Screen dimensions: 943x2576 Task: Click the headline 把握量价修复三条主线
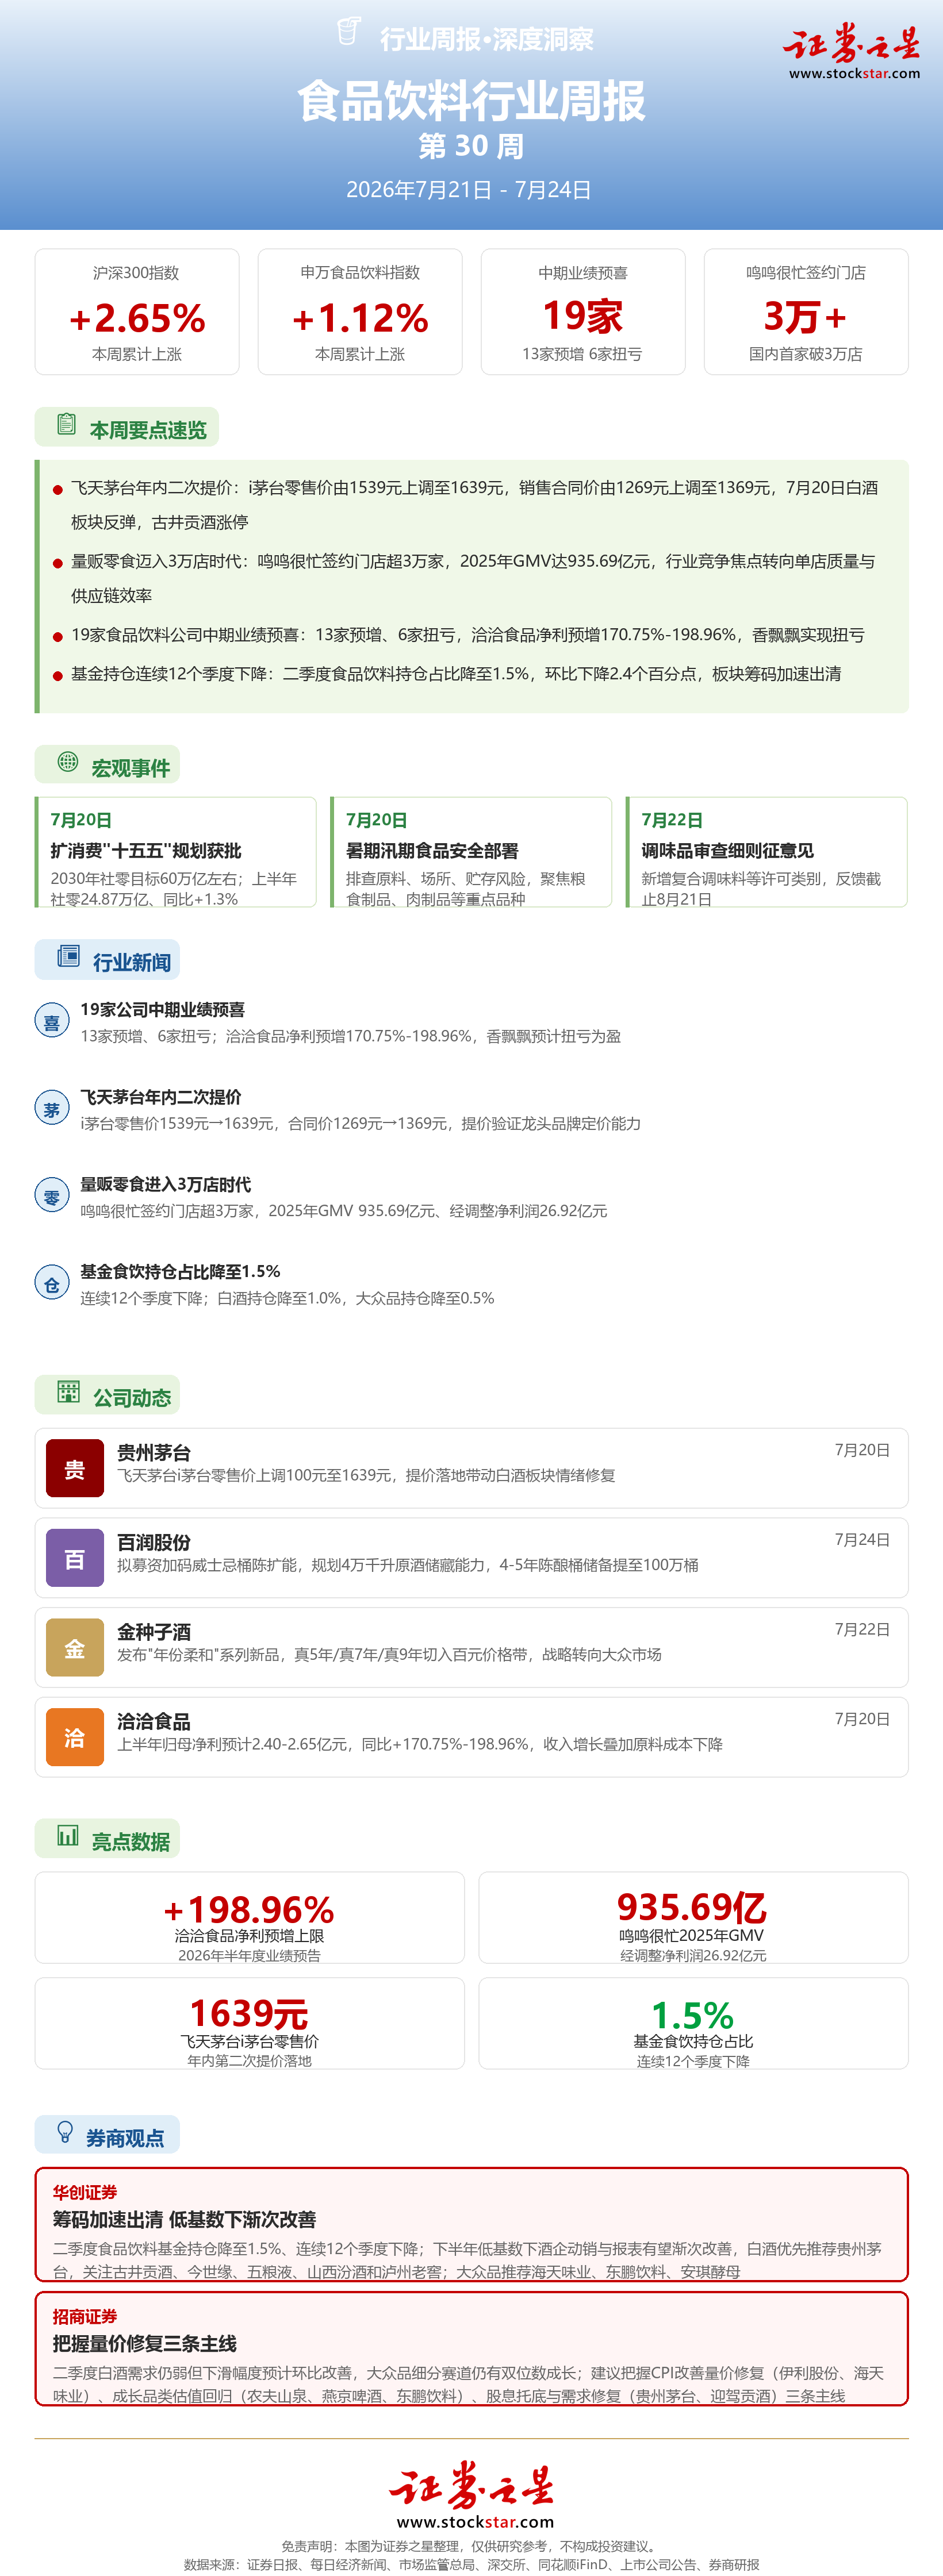point(145,2343)
